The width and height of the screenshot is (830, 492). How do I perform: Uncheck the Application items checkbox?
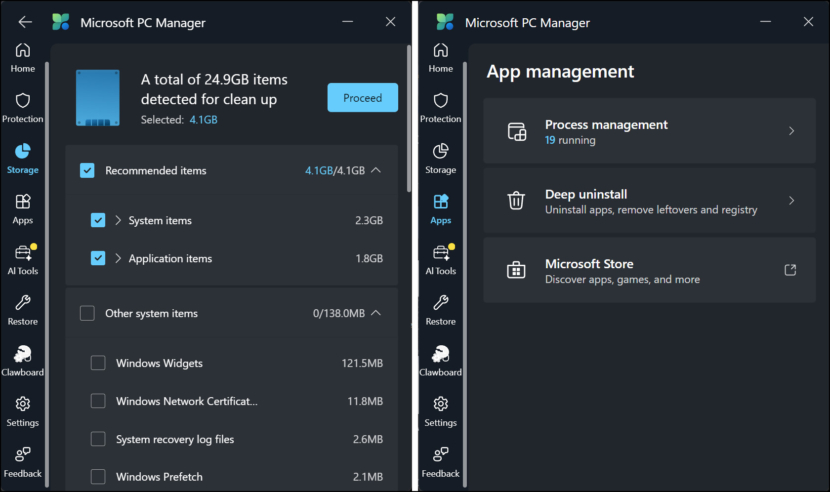coord(98,258)
